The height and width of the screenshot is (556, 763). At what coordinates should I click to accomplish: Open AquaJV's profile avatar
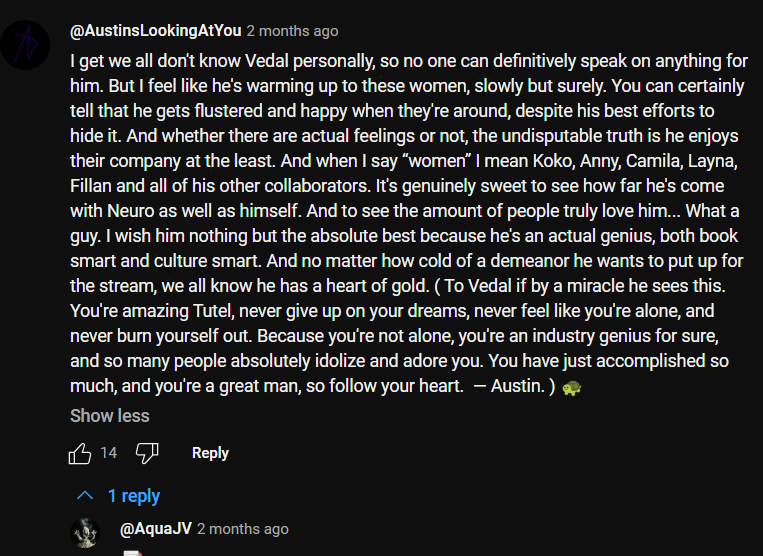tap(85, 533)
